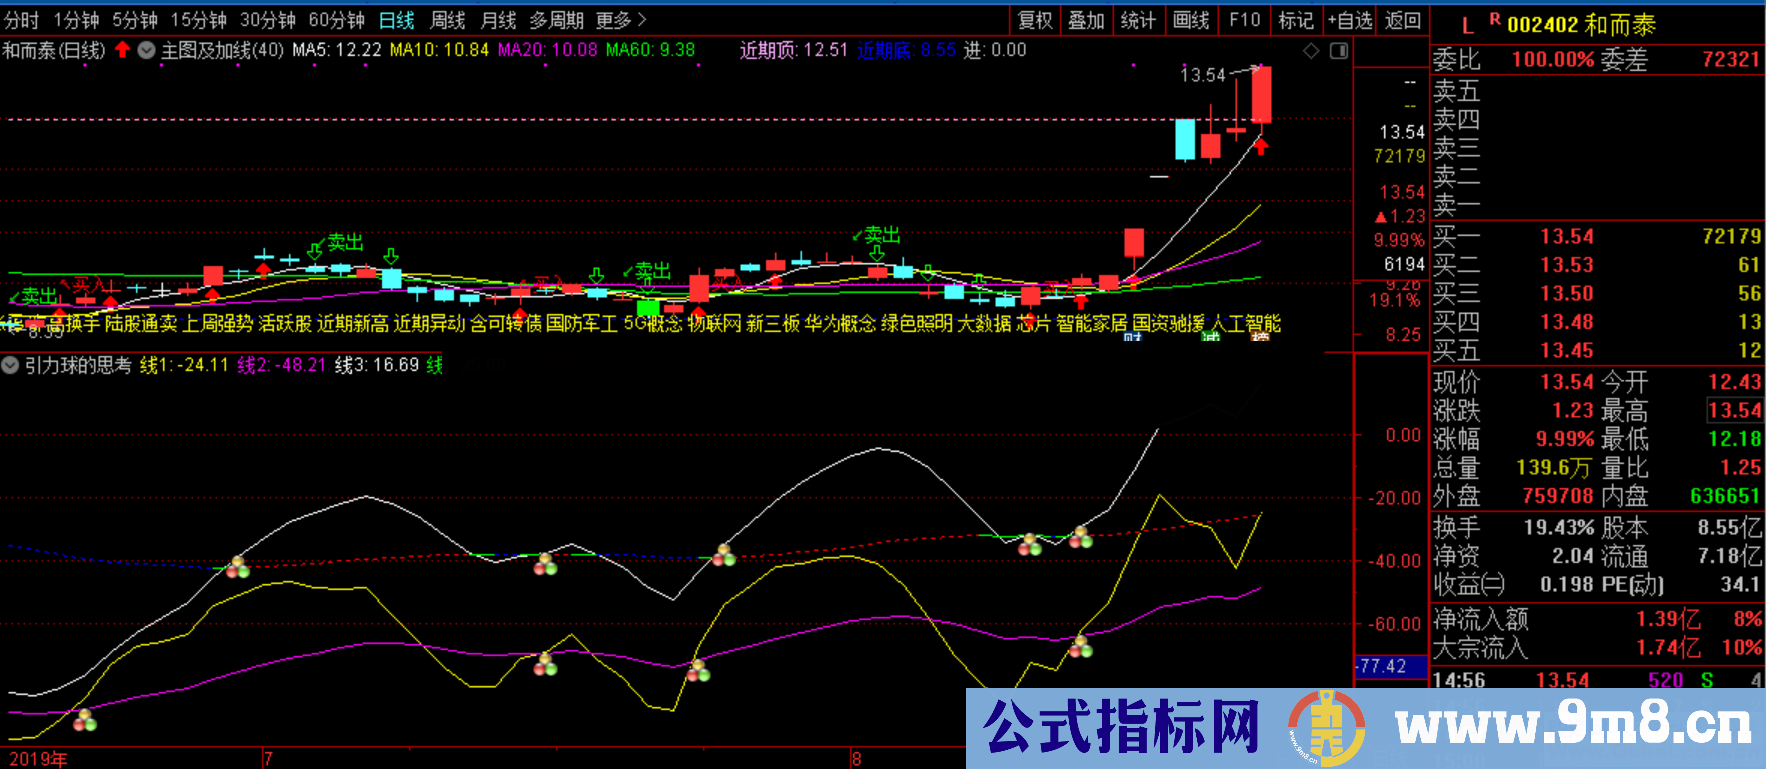This screenshot has width=1766, height=769.
Task: Switch to the 日线 period tab
Action: tap(396, 20)
